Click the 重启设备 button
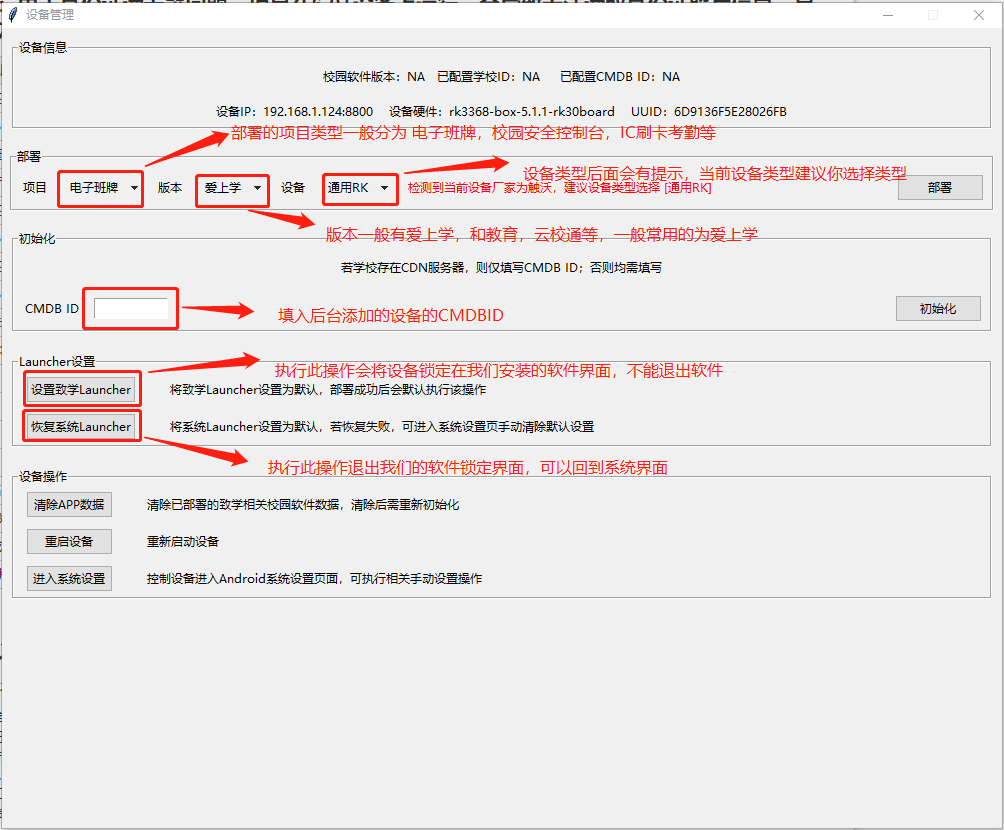Image resolution: width=1004 pixels, height=830 pixels. pos(69,541)
